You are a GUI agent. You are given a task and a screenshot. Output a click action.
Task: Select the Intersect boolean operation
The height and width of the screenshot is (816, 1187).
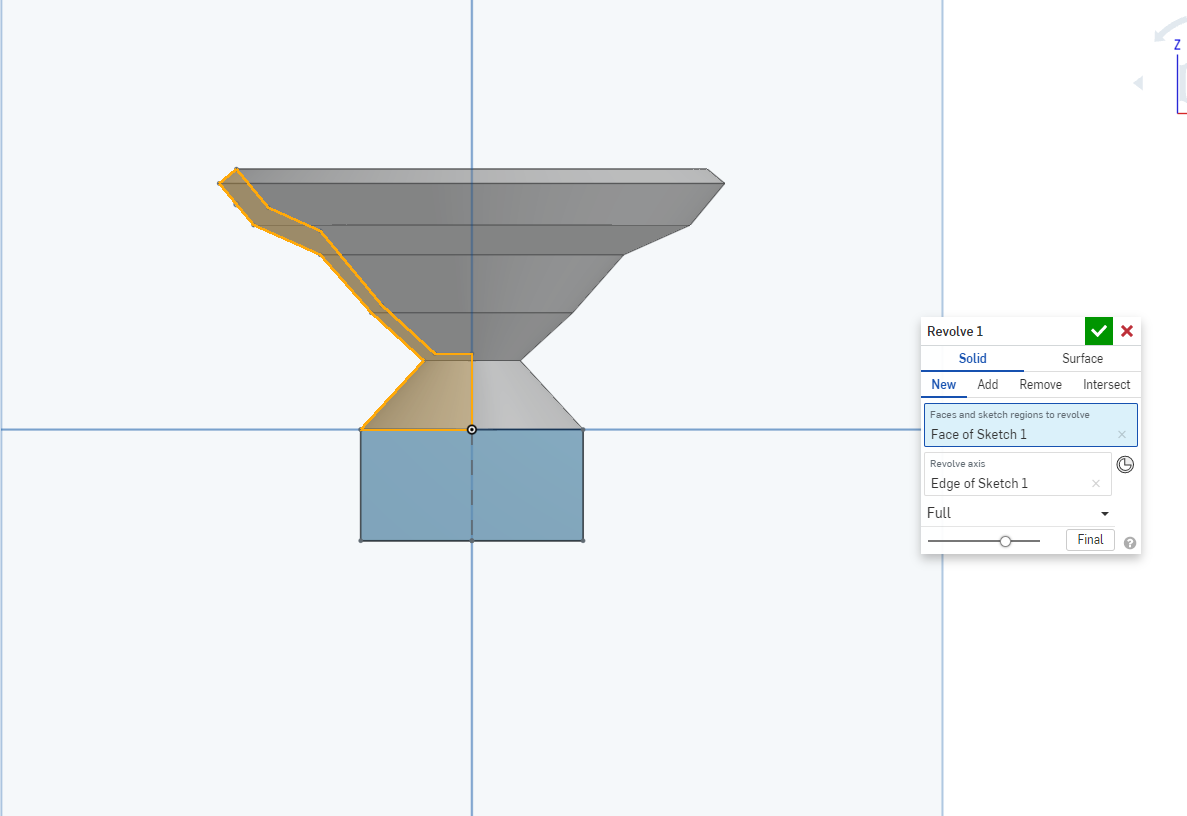point(1106,384)
